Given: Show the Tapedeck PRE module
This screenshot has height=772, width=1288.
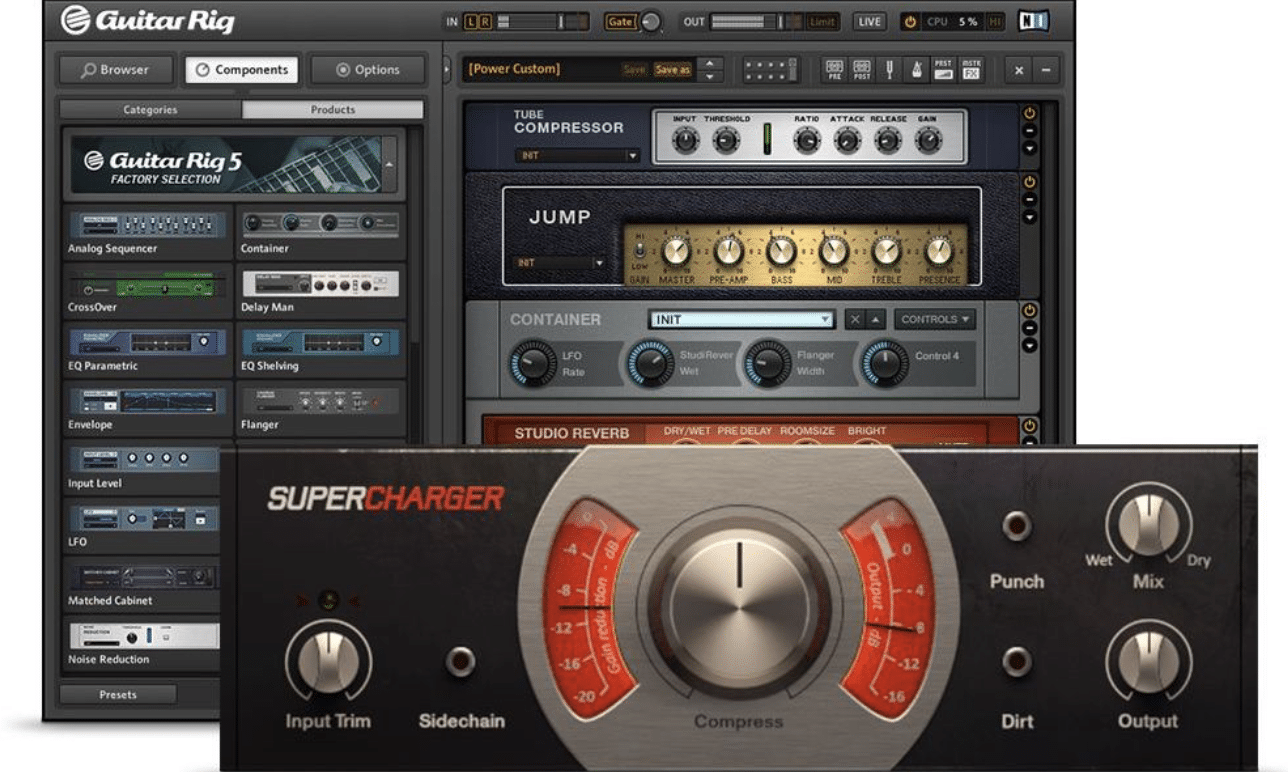Looking at the screenshot, I should (x=834, y=69).
